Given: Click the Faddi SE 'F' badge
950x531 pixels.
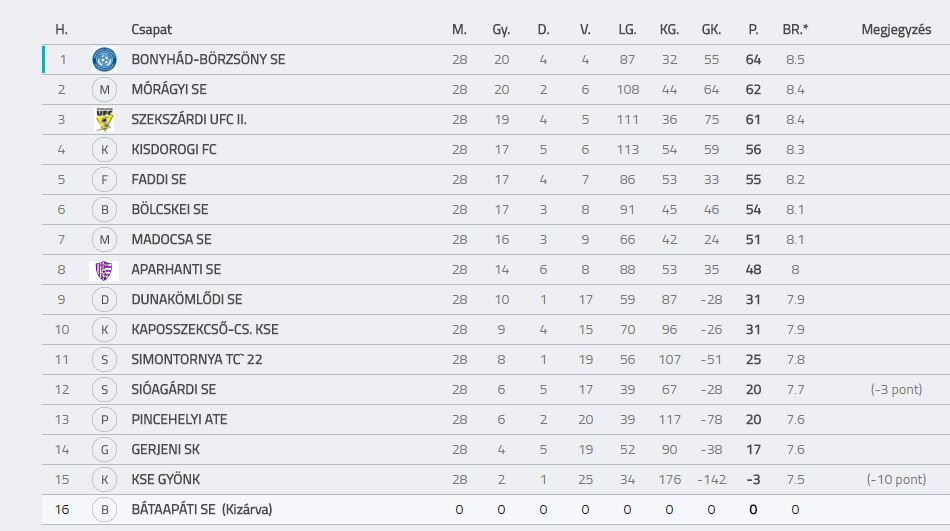Looking at the screenshot, I should click(x=104, y=179).
